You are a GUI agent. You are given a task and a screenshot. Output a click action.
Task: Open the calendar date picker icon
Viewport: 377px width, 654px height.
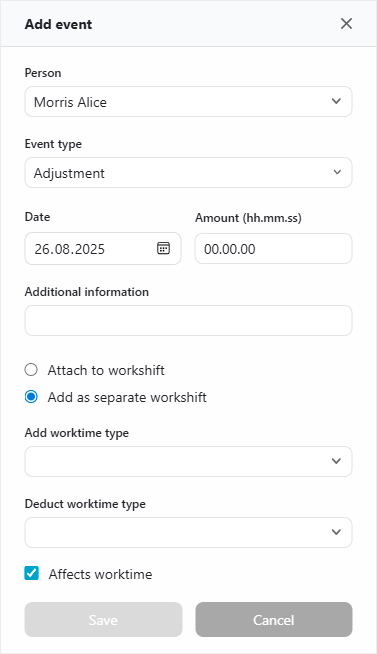coord(163,248)
